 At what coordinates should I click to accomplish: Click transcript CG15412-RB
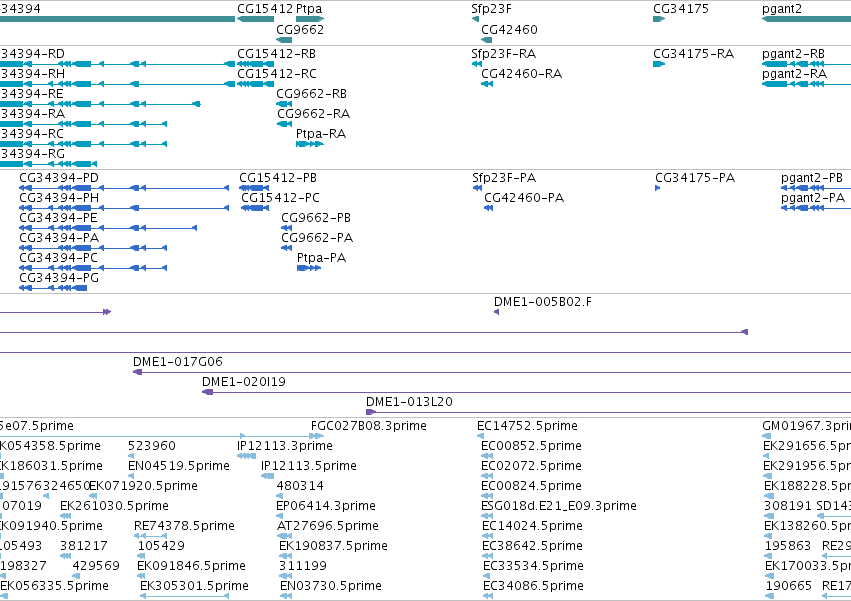tap(276, 54)
